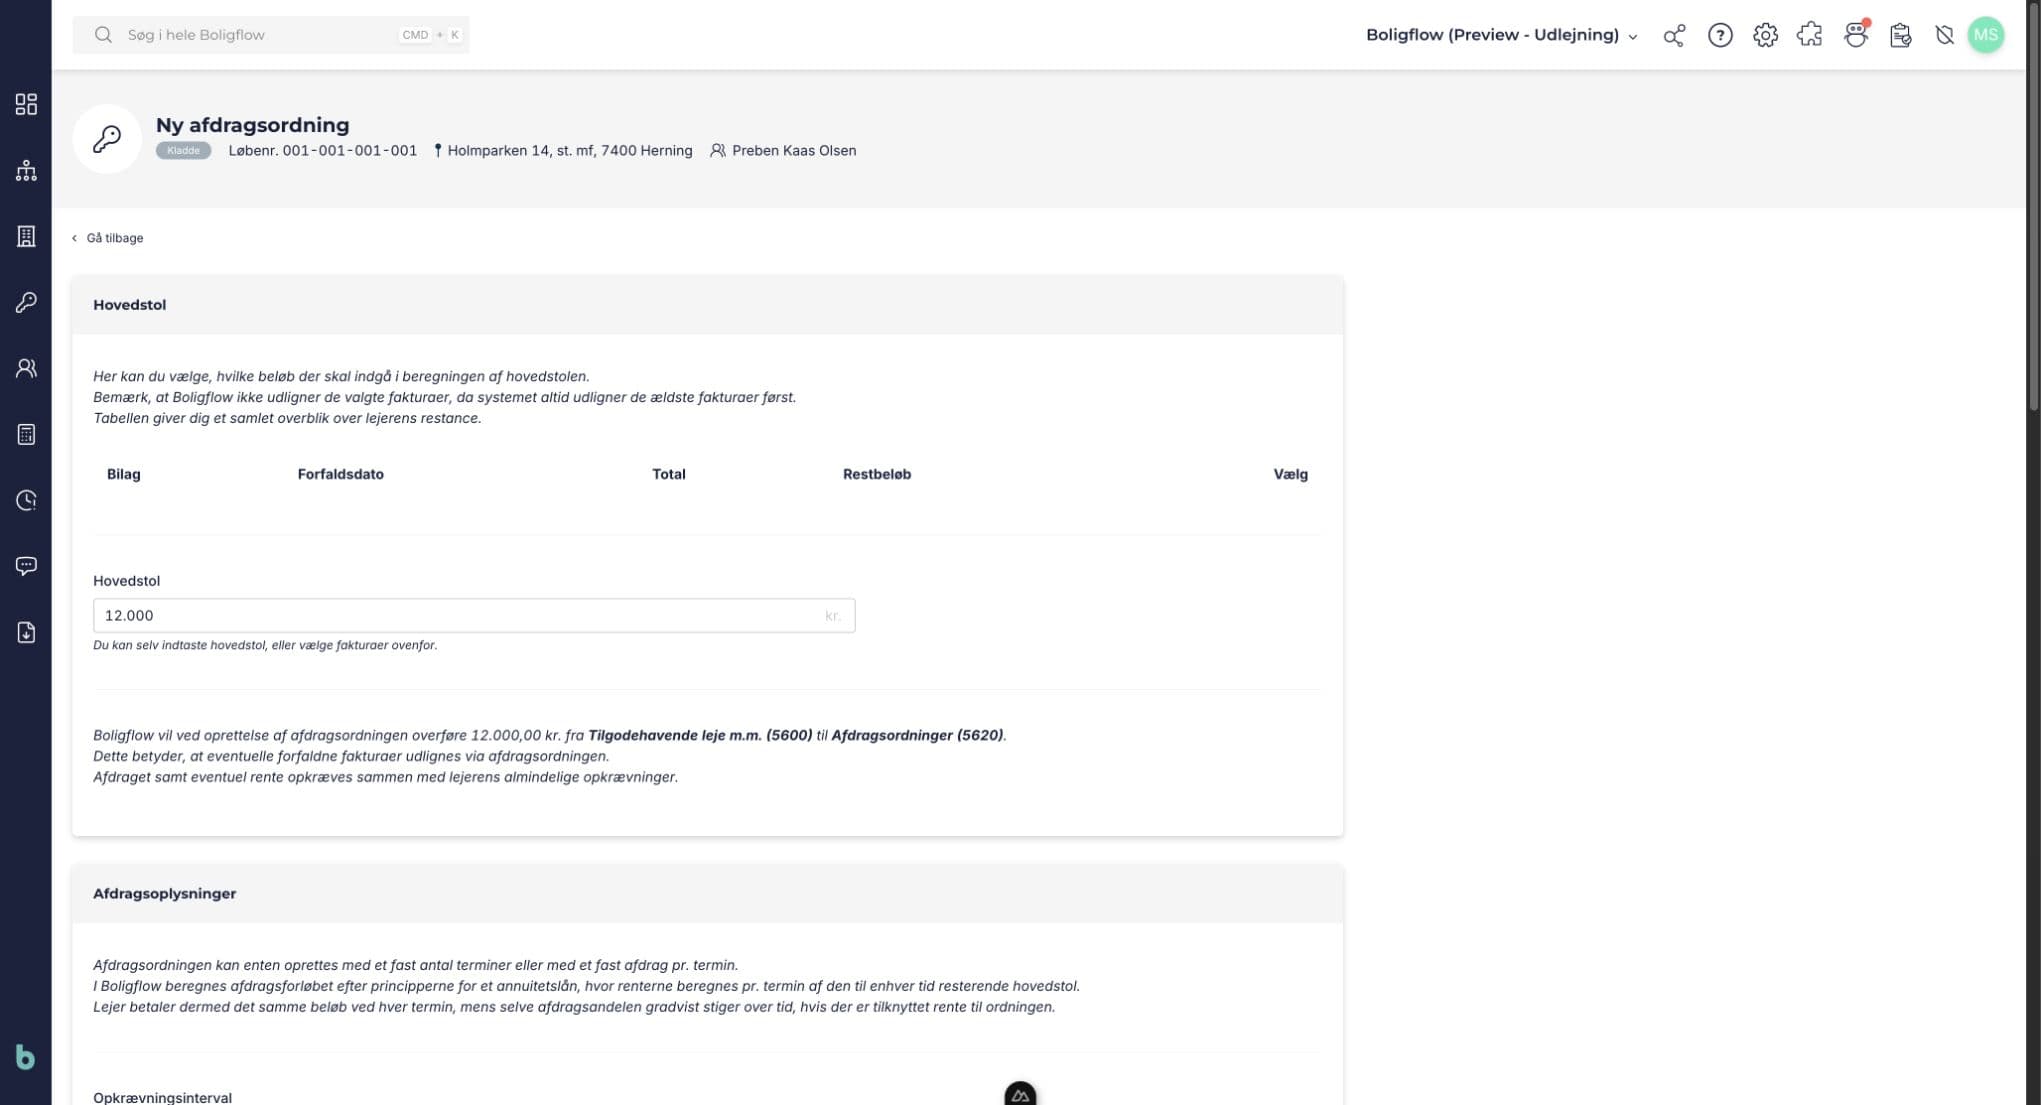2041x1105 pixels.
Task: Click the 'Vælg' column header
Action: 1291,474
